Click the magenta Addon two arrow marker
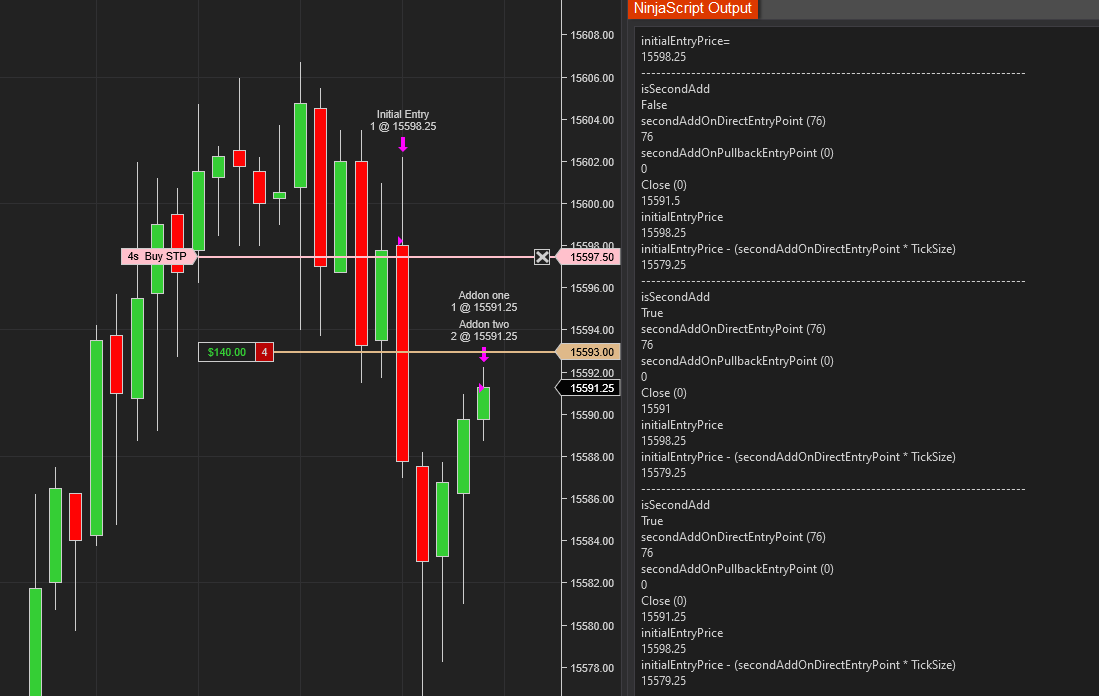This screenshot has height=696, width=1099. click(x=484, y=355)
